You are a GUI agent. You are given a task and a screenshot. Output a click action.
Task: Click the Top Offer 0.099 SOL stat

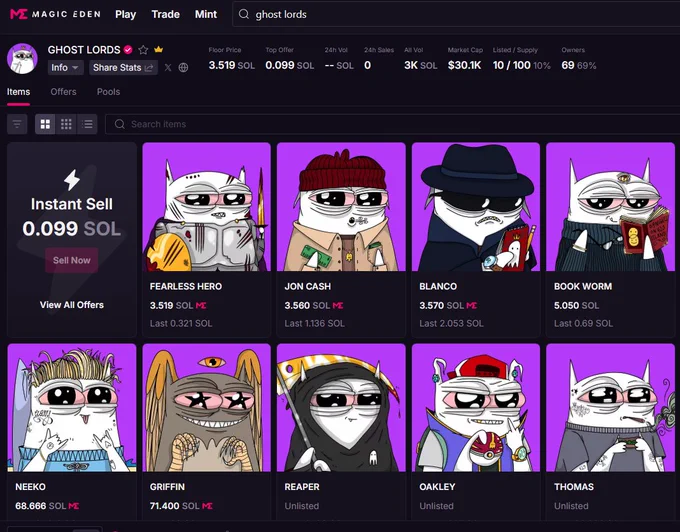point(290,59)
